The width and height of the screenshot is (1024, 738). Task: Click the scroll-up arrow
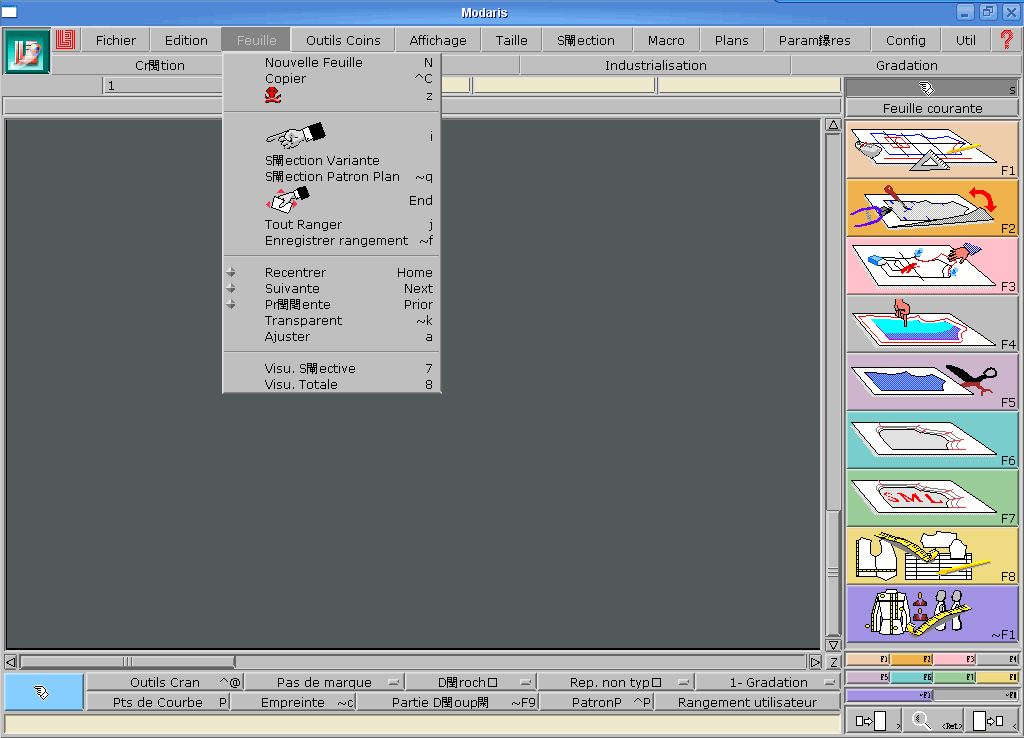pyautogui.click(x=833, y=125)
